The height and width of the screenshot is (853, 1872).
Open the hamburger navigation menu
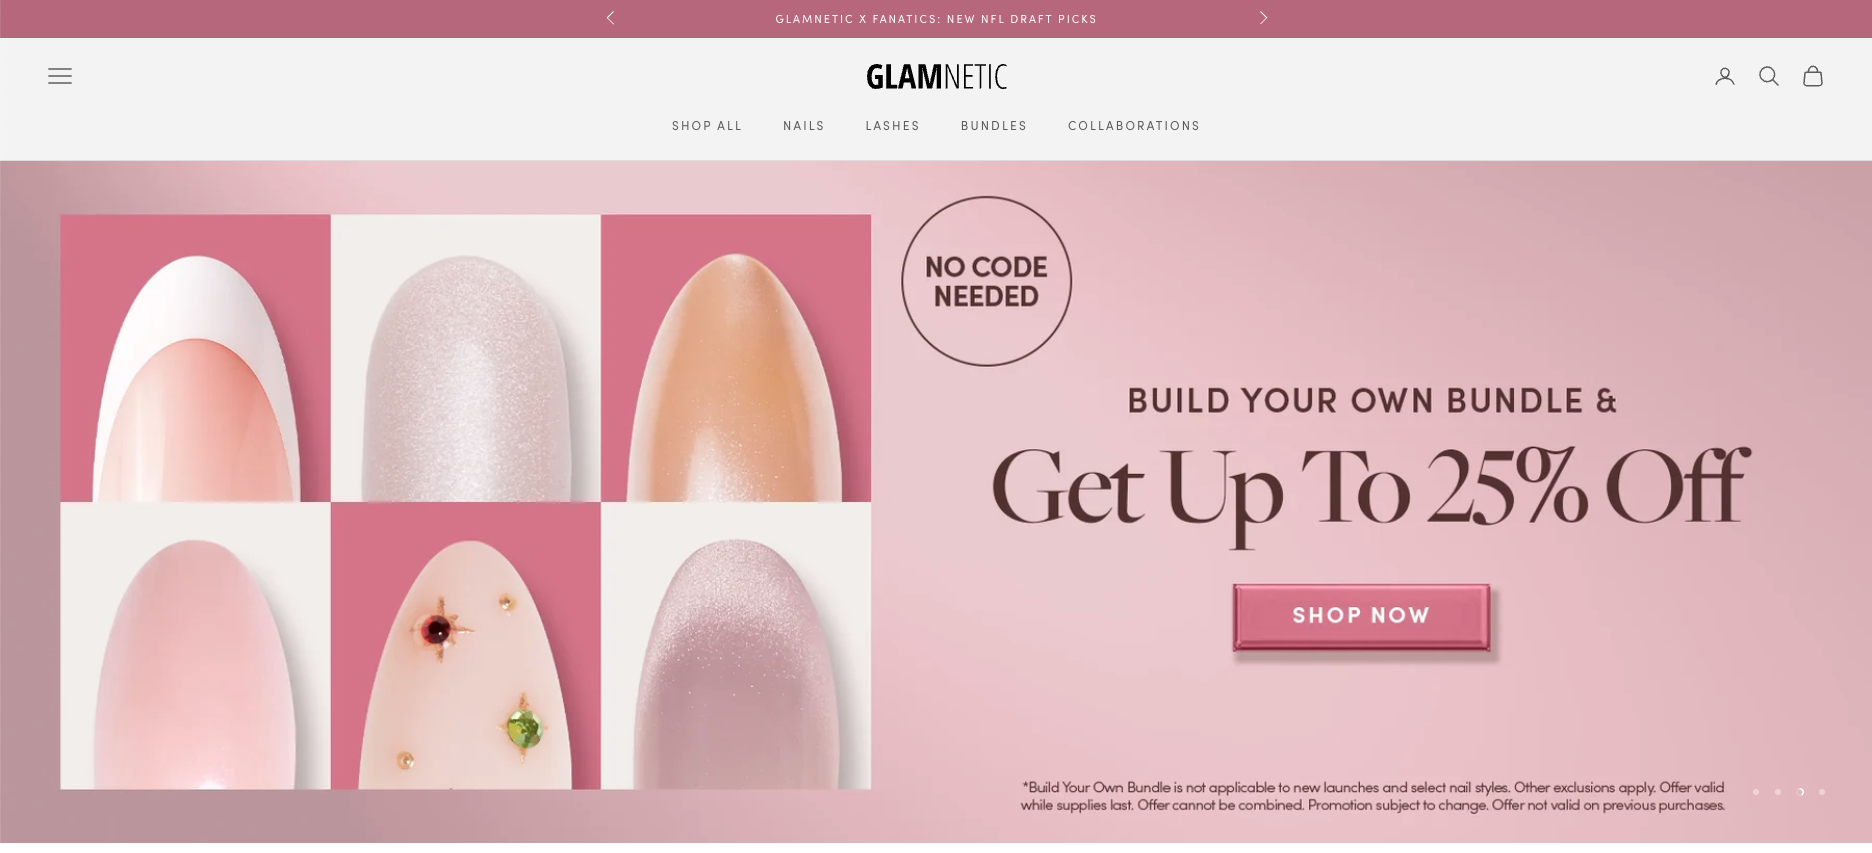coord(60,76)
